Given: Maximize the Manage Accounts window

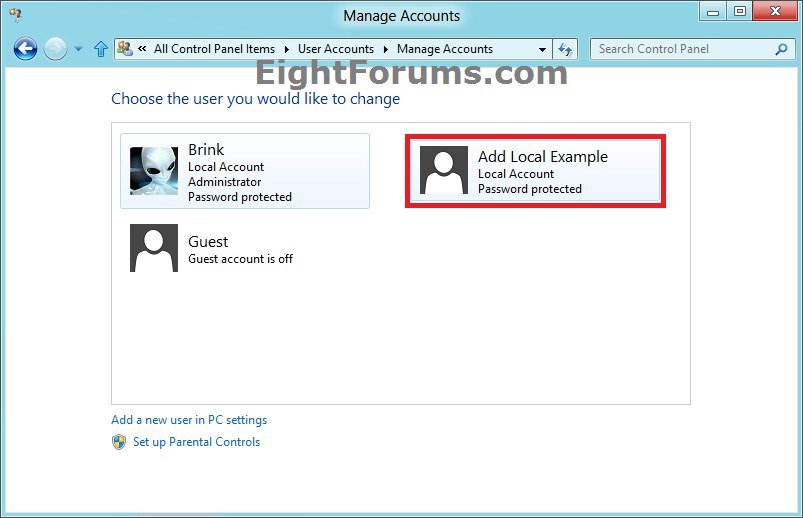Looking at the screenshot, I should tap(739, 12).
